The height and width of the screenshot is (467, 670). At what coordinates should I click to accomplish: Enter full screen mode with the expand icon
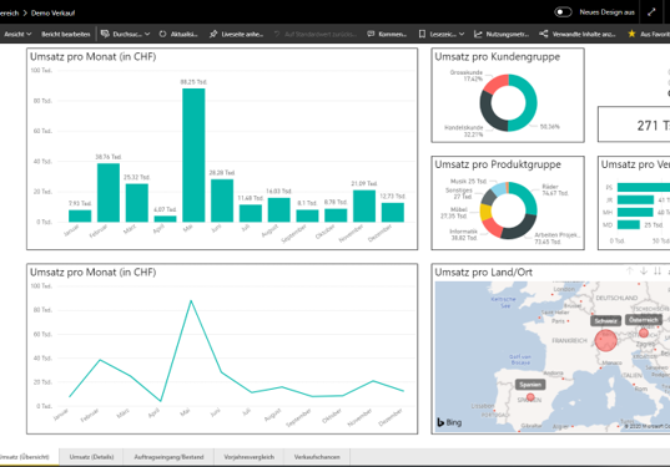point(651,12)
